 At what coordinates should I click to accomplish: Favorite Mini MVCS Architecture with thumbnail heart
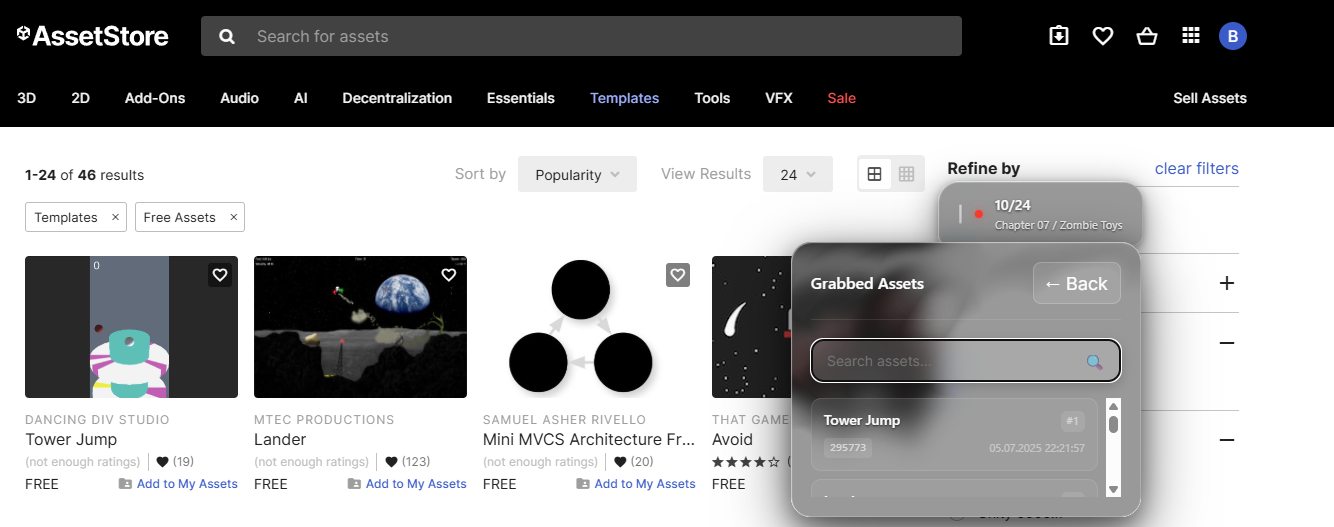pyautogui.click(x=678, y=275)
